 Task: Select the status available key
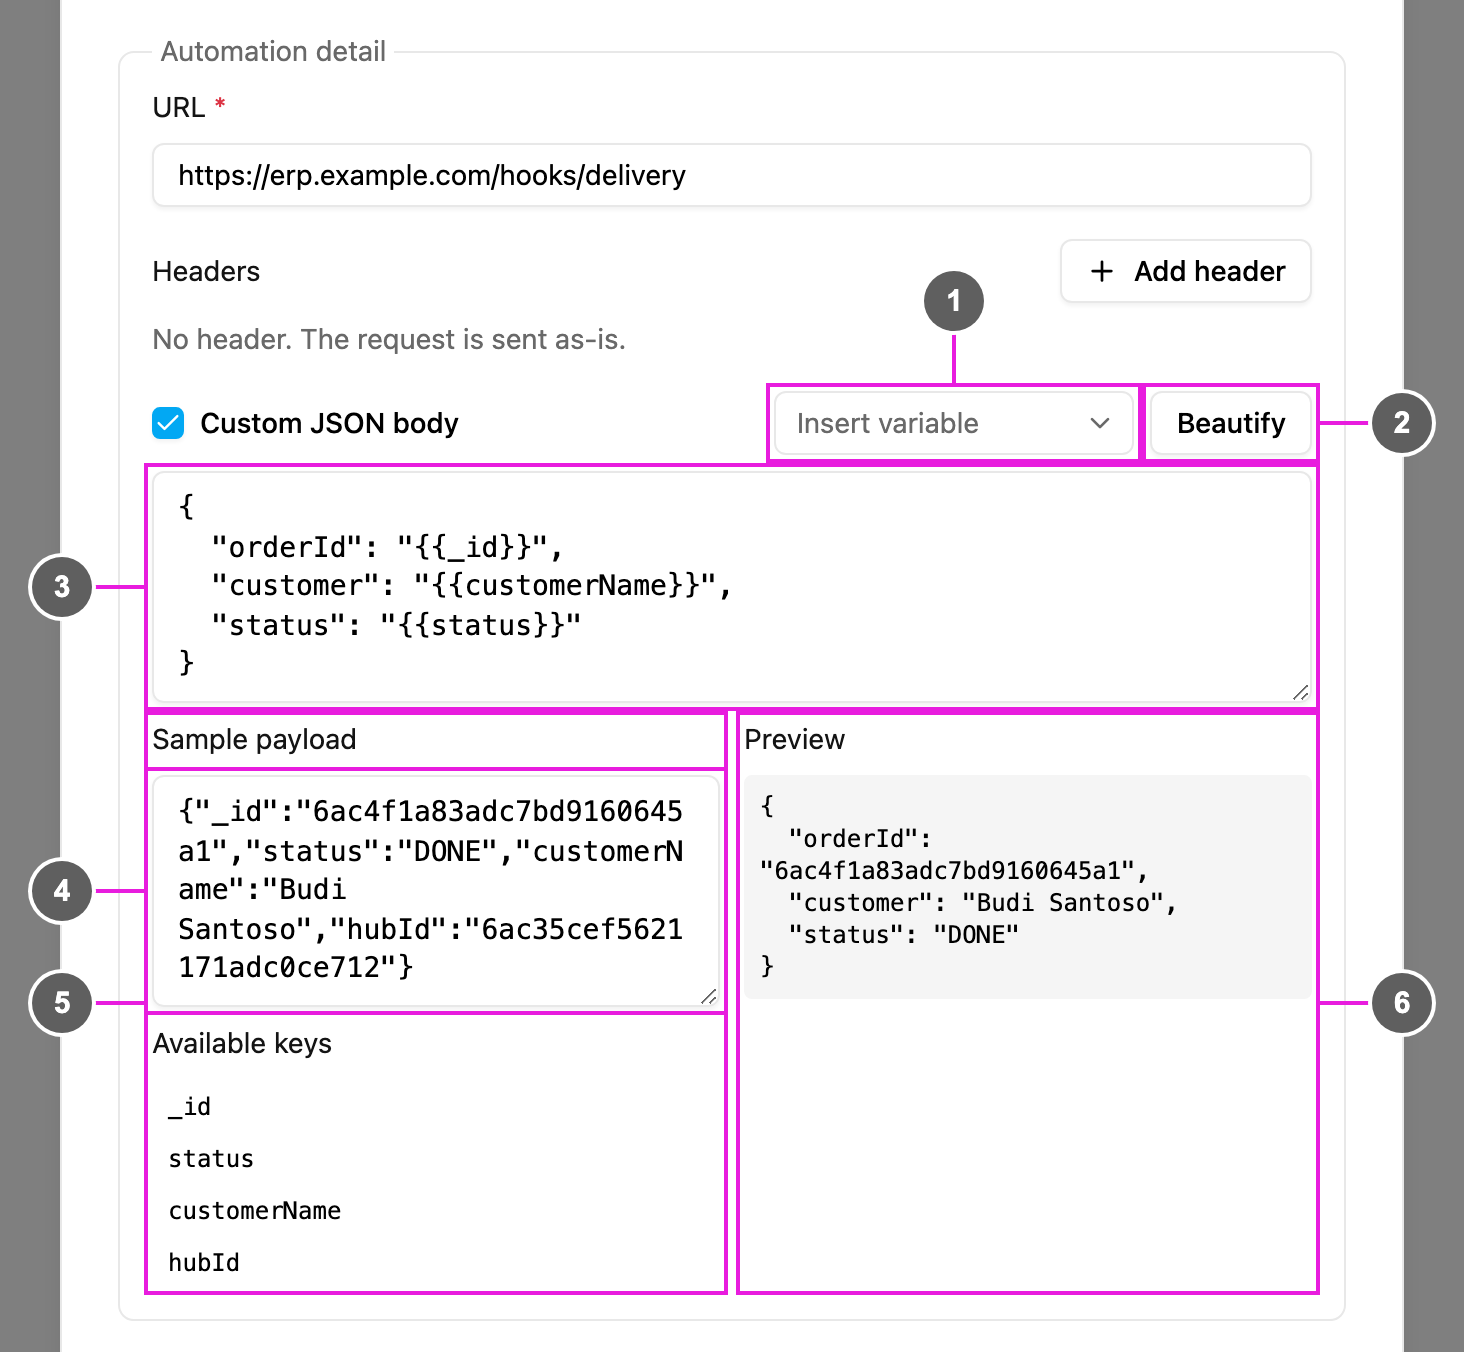point(211,1159)
